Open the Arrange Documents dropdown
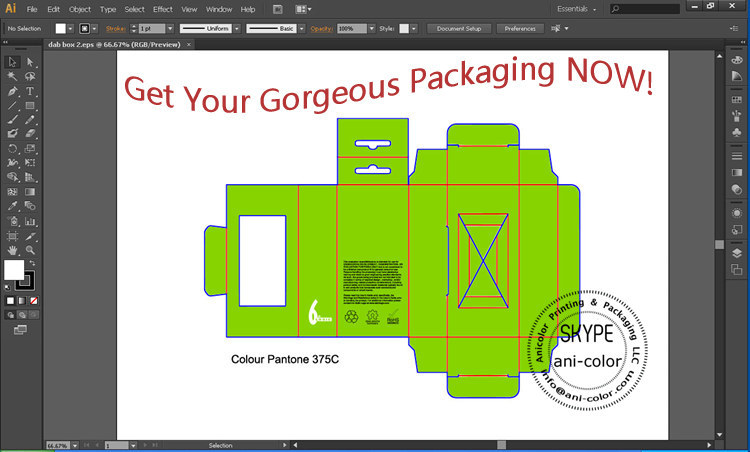Screen dimensions: 750x452 [303, 9]
